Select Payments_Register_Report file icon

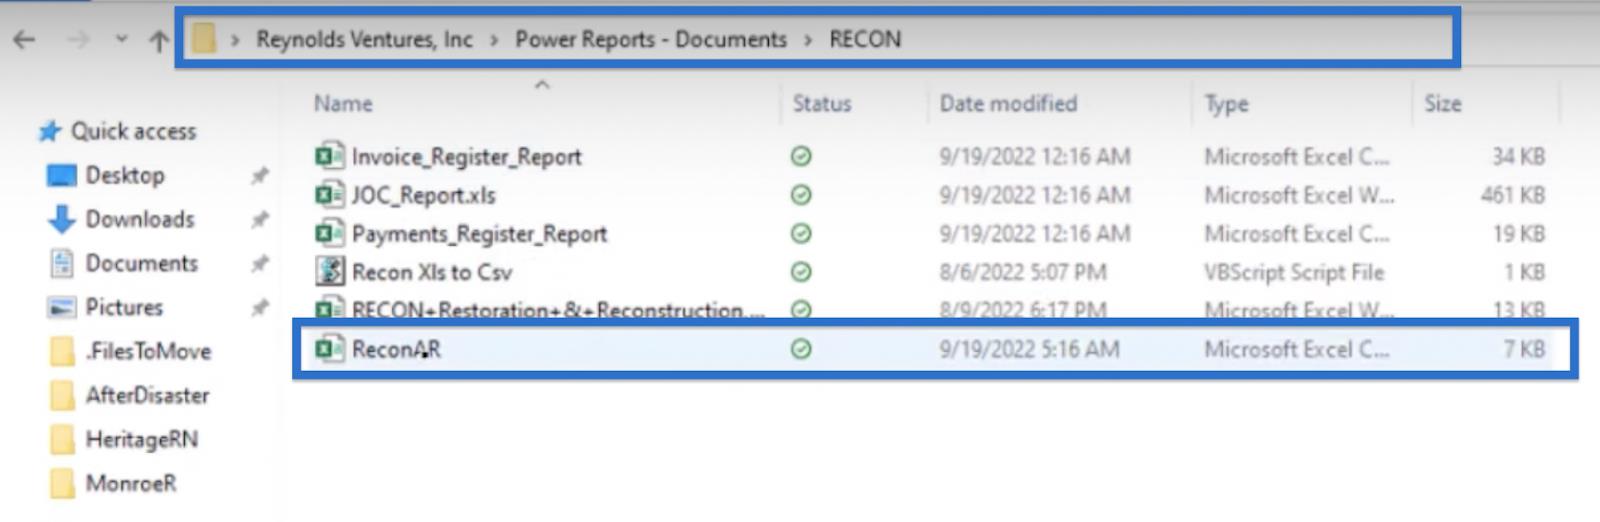click(x=329, y=234)
